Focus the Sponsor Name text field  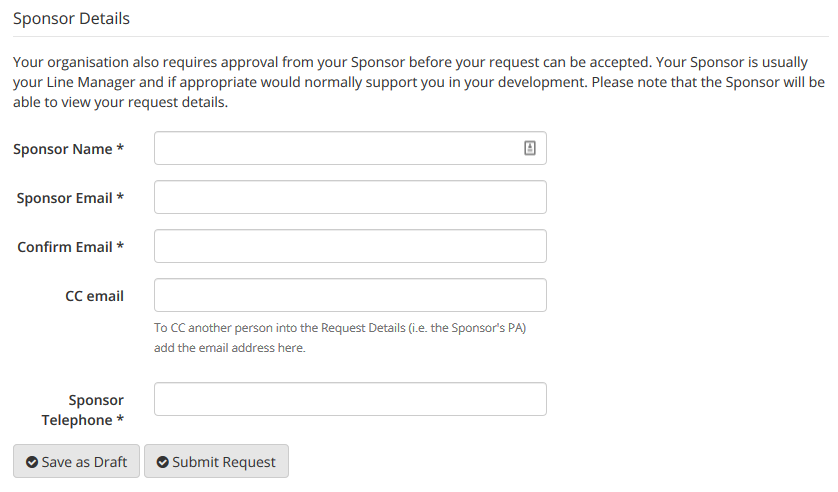pos(350,148)
